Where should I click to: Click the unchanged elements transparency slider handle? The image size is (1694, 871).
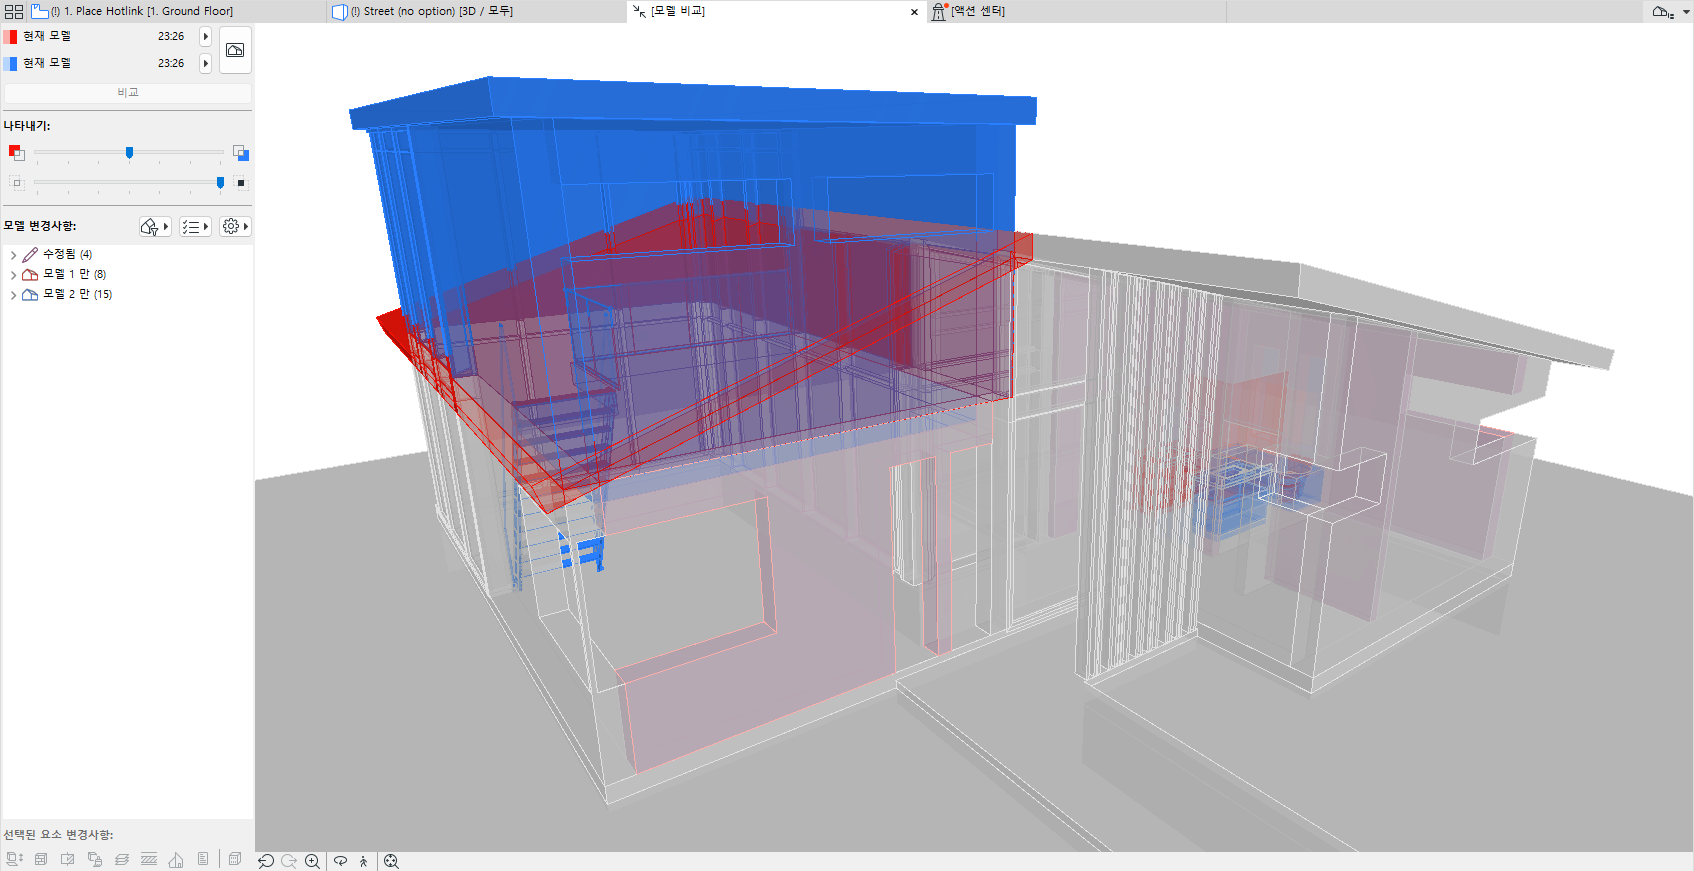(220, 182)
